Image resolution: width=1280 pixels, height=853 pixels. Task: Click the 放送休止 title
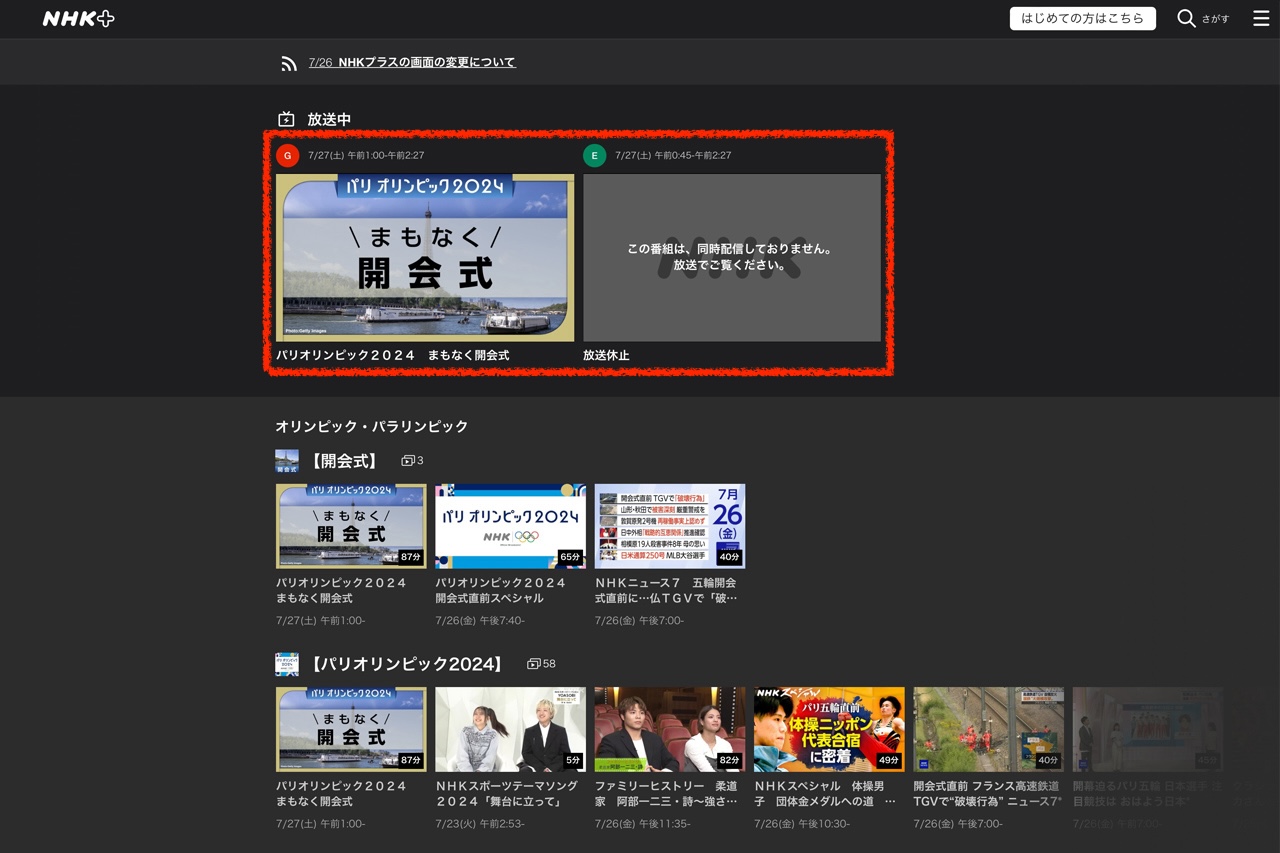click(606, 355)
